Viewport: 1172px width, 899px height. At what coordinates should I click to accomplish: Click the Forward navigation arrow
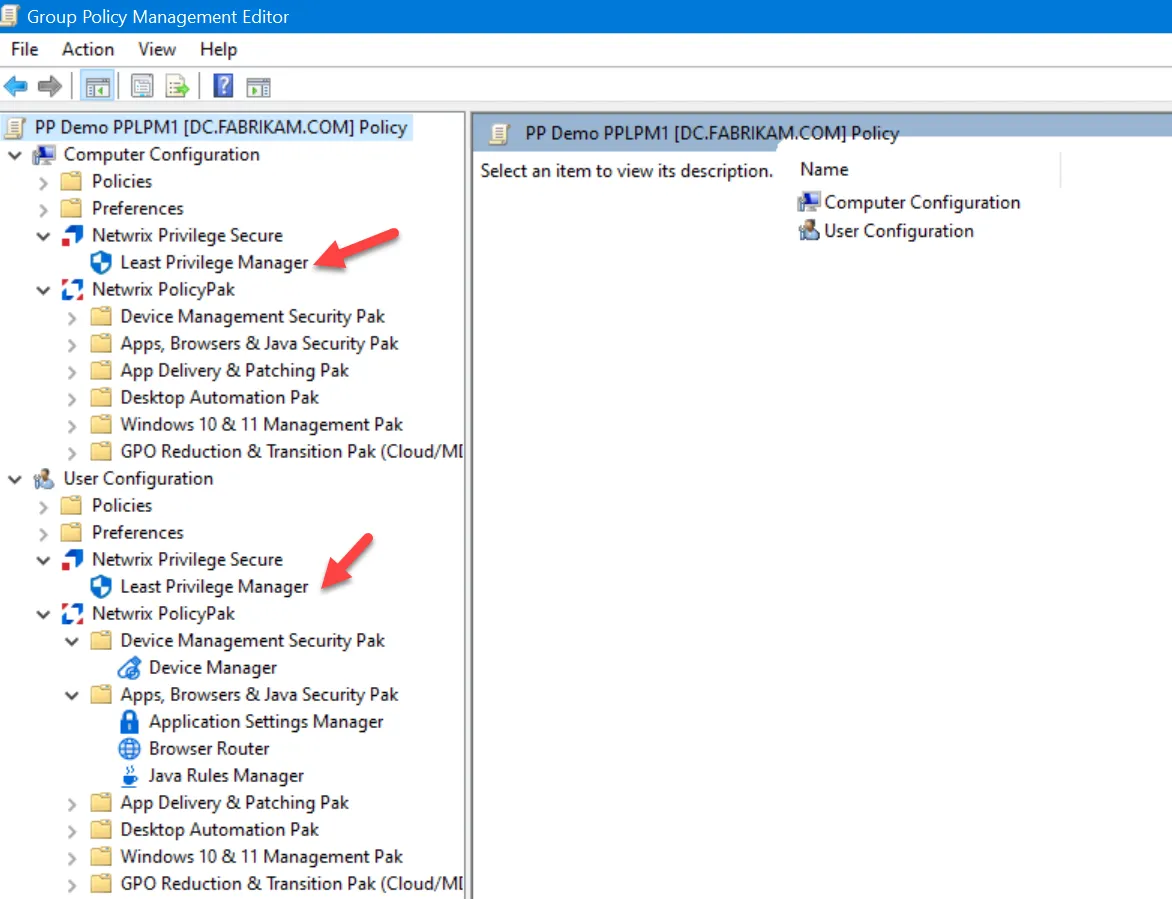pyautogui.click(x=48, y=86)
